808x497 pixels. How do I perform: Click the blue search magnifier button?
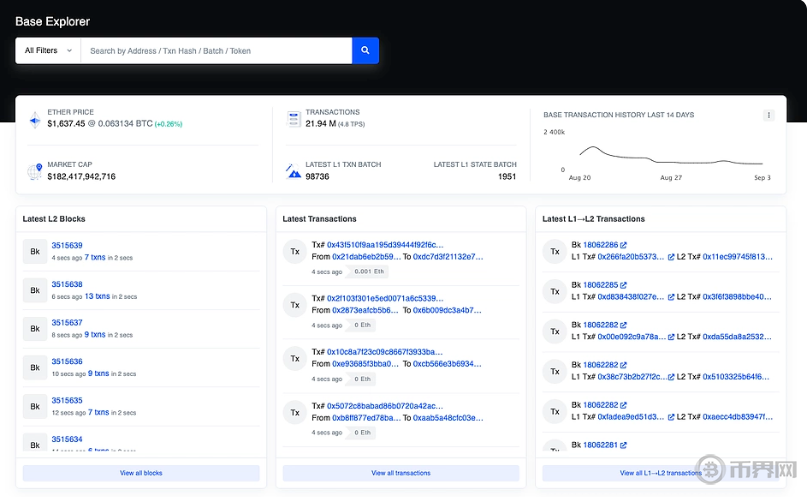(x=365, y=50)
